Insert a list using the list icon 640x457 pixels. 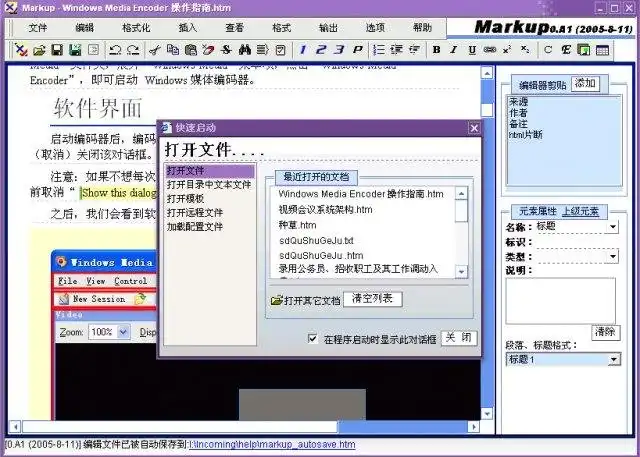(x=379, y=50)
